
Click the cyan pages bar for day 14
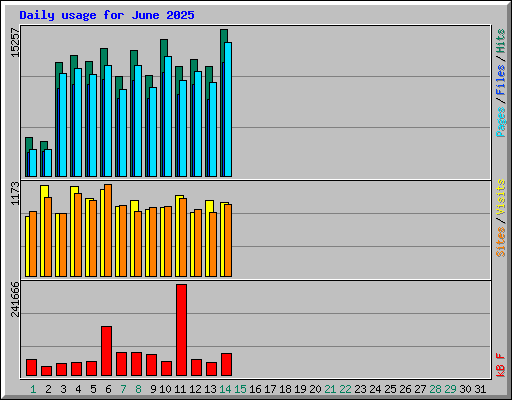[228, 109]
